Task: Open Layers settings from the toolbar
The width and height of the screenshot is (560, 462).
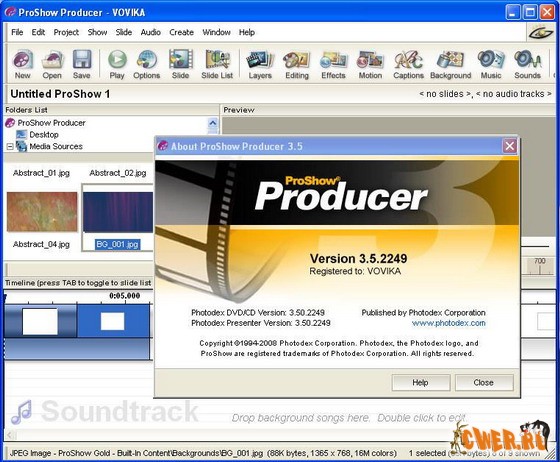Action: tap(260, 64)
